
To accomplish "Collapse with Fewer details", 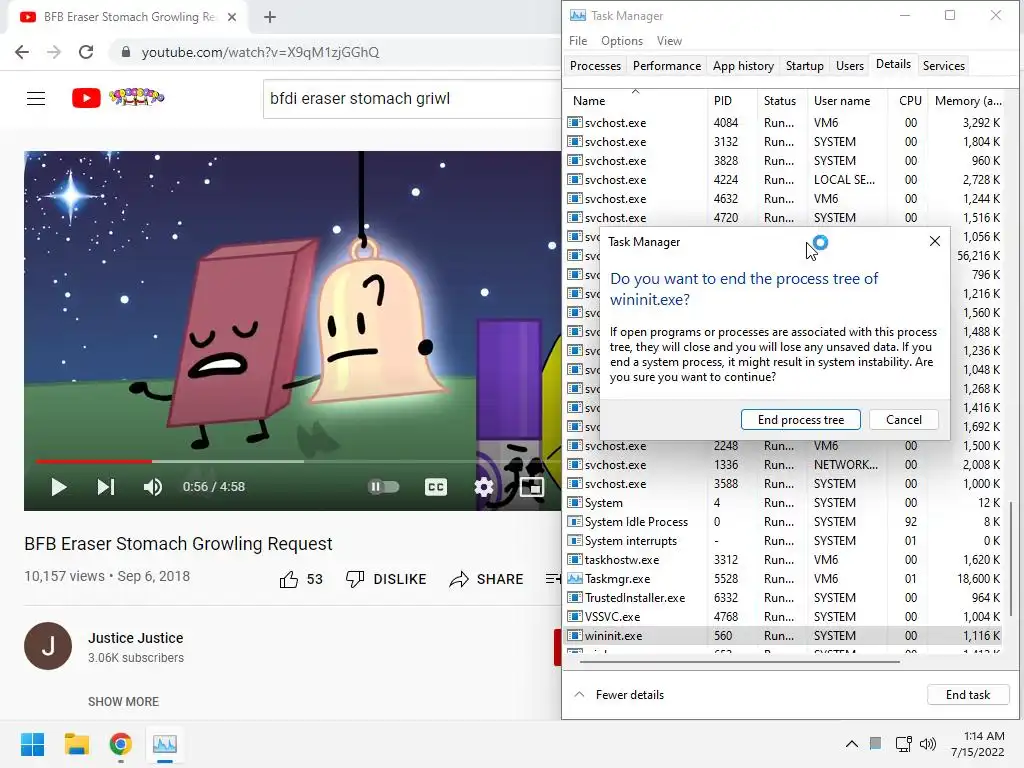I will click(618, 695).
